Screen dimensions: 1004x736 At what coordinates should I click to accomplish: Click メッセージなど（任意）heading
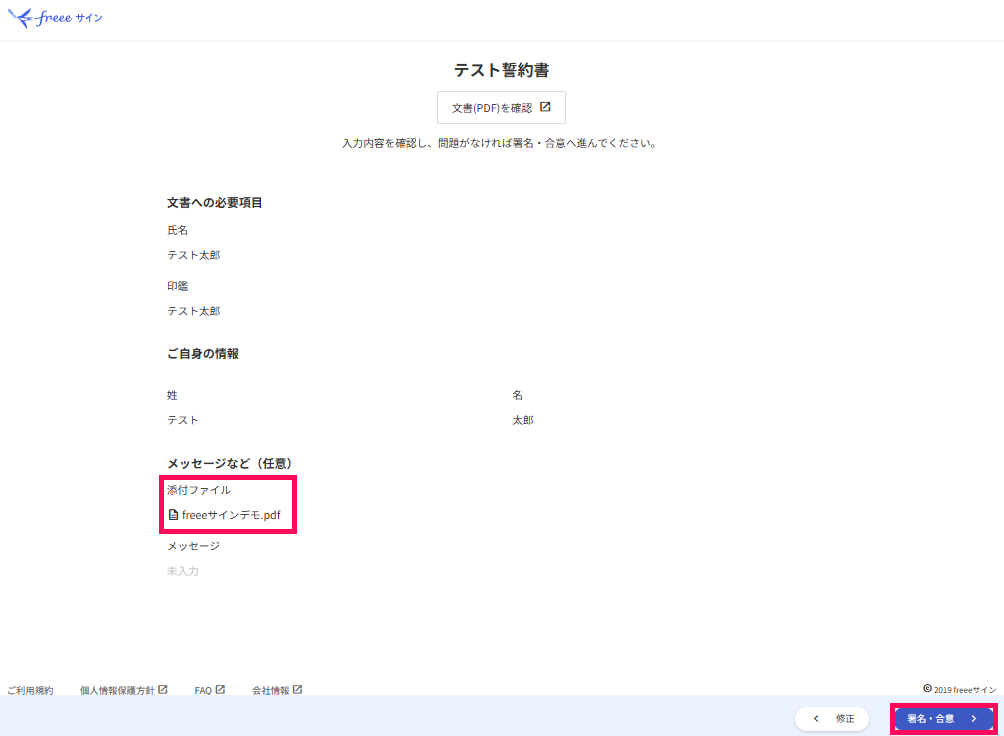pyautogui.click(x=230, y=463)
